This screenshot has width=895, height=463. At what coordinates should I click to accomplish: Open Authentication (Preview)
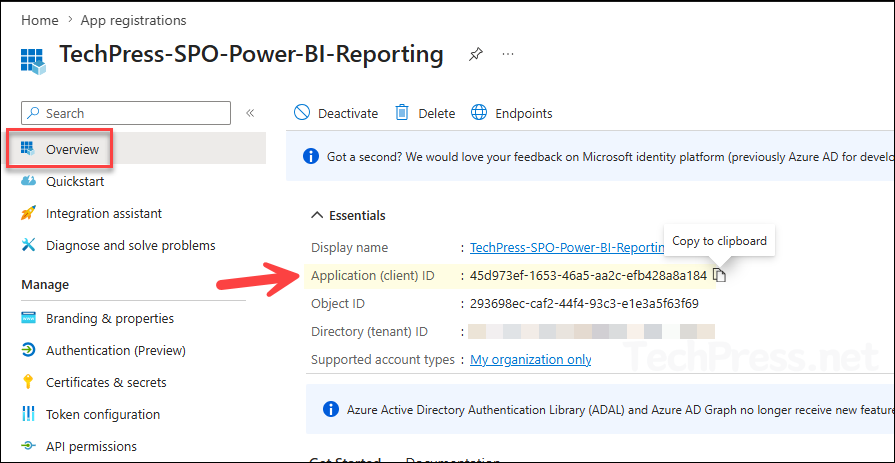pos(116,351)
